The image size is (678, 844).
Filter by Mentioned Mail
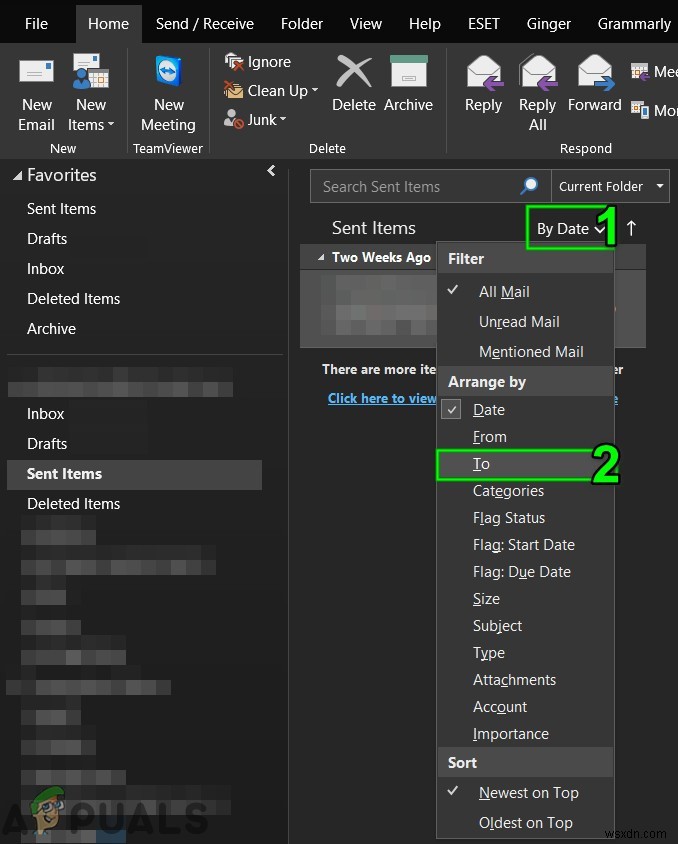coord(525,352)
